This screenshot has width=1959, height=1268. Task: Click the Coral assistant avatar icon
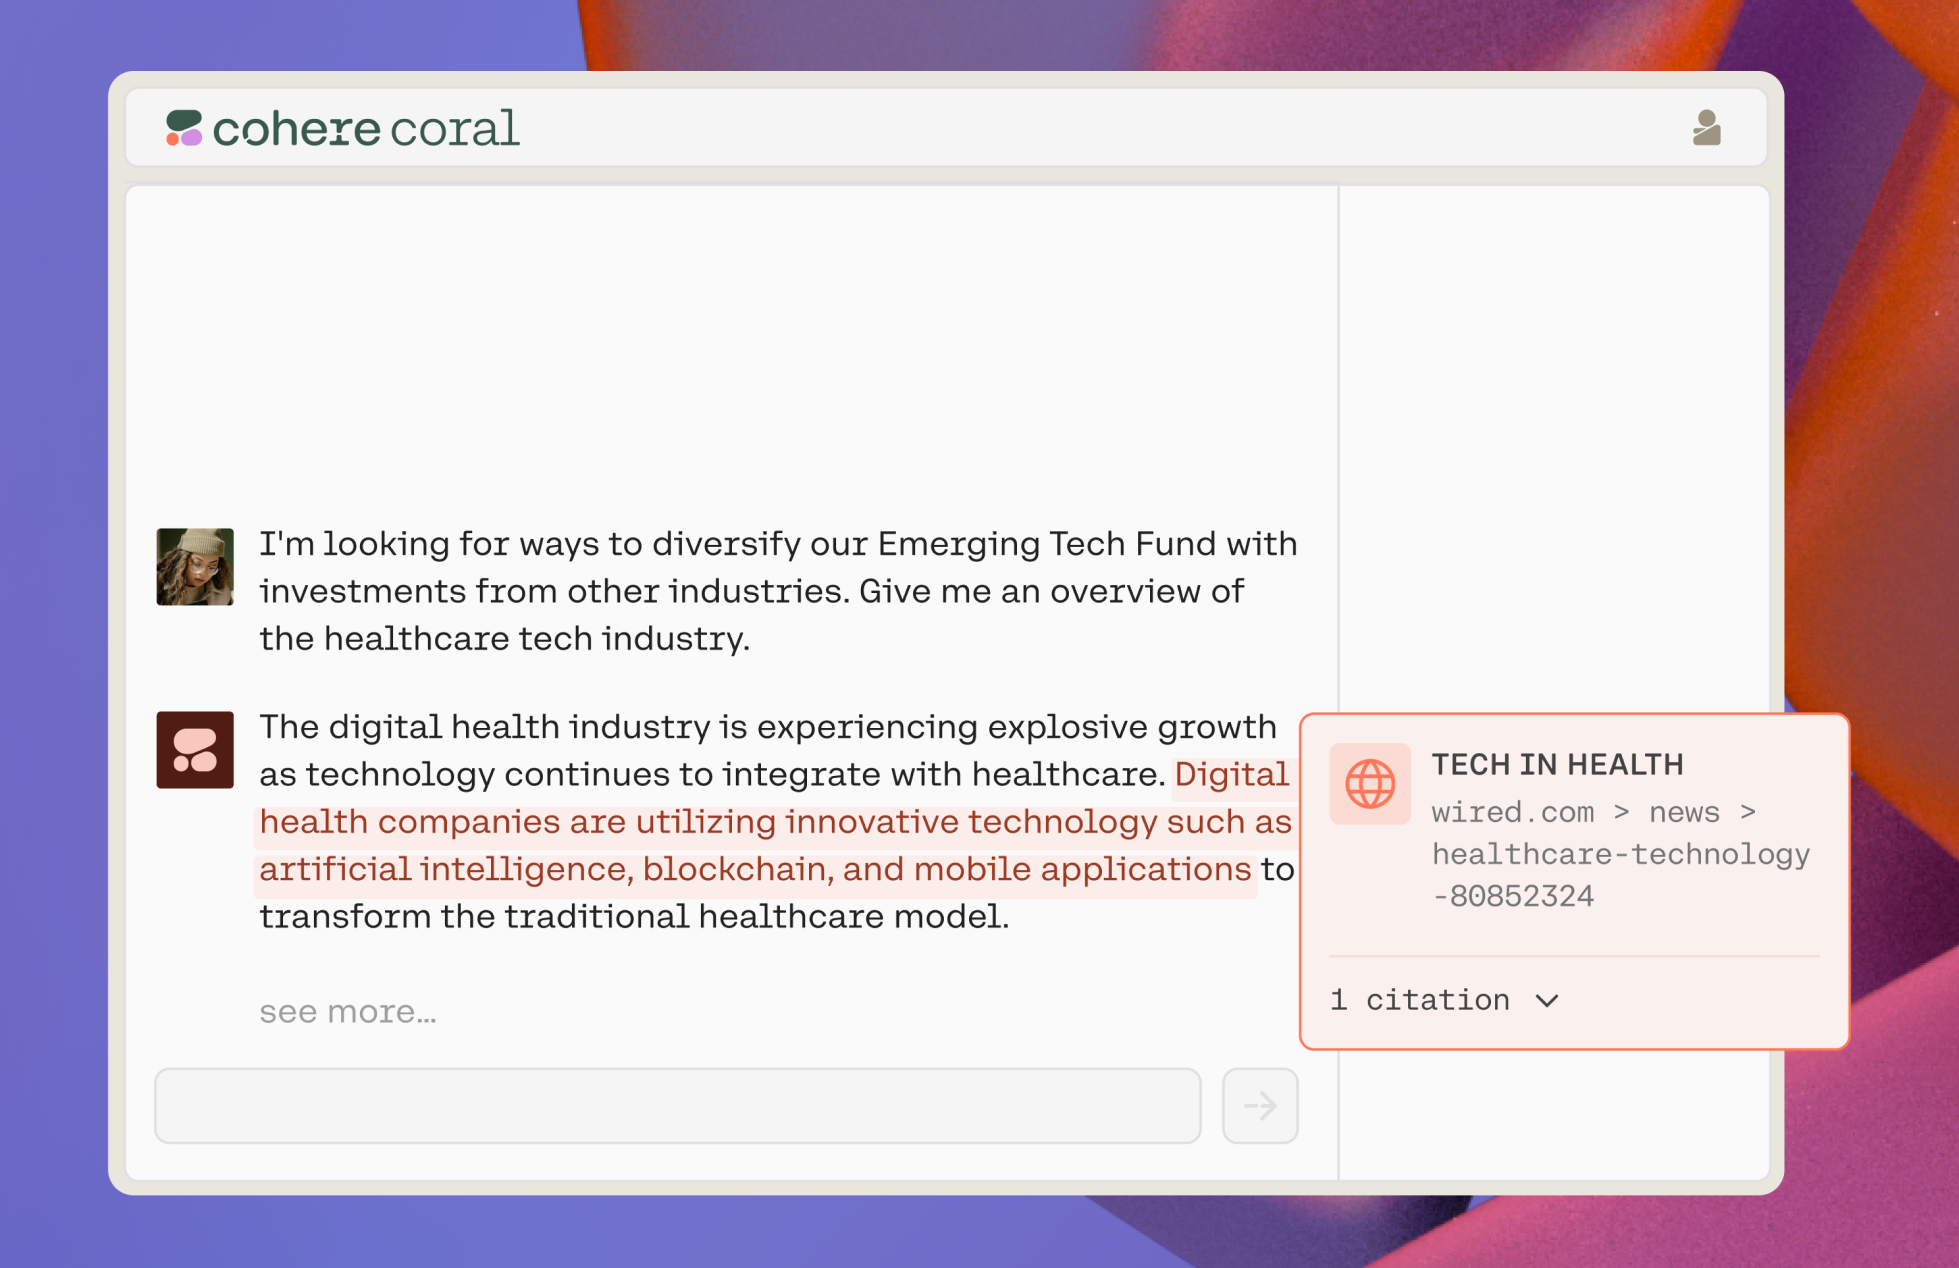click(195, 750)
